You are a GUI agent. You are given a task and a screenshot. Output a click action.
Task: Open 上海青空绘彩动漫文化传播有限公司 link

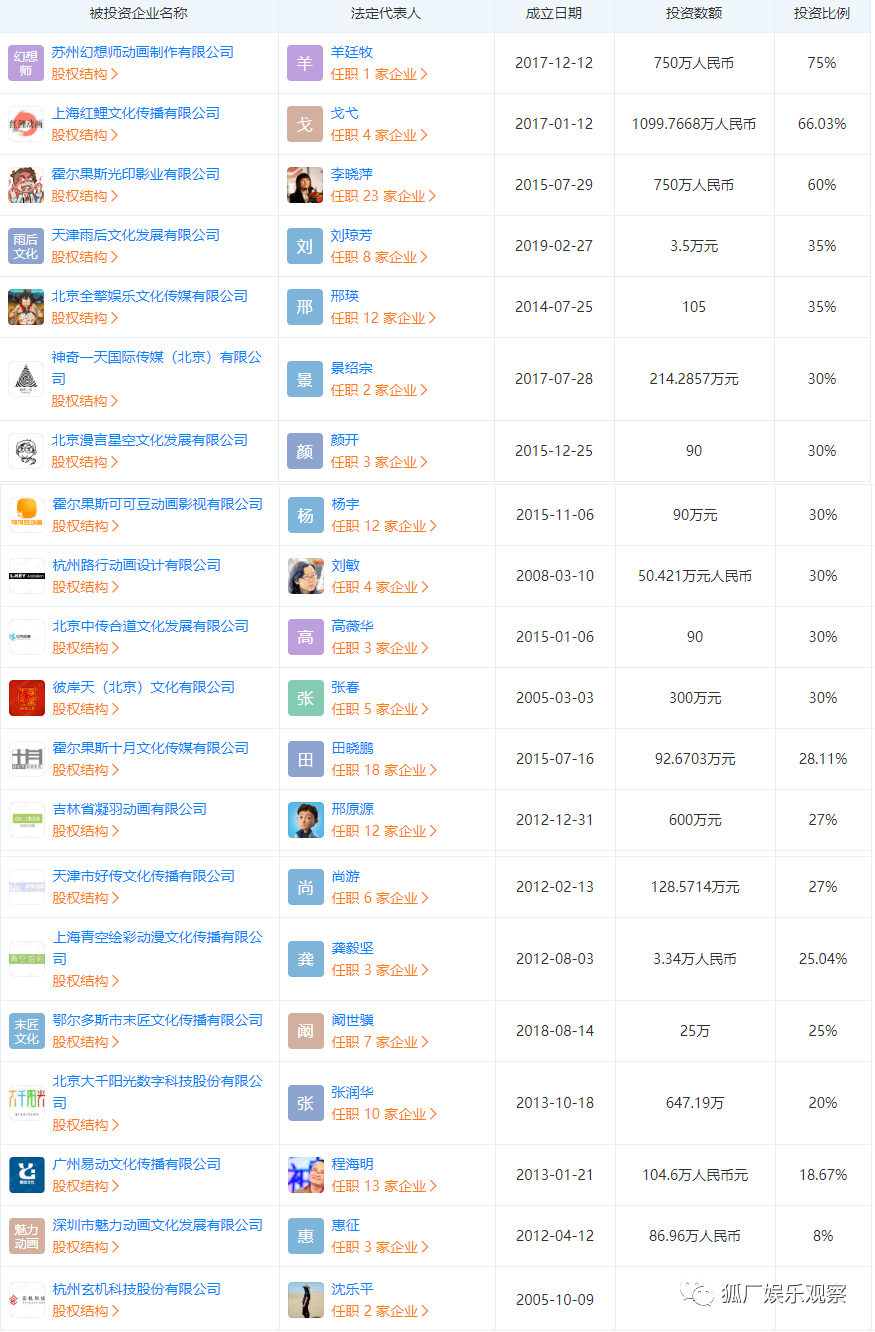coord(158,948)
